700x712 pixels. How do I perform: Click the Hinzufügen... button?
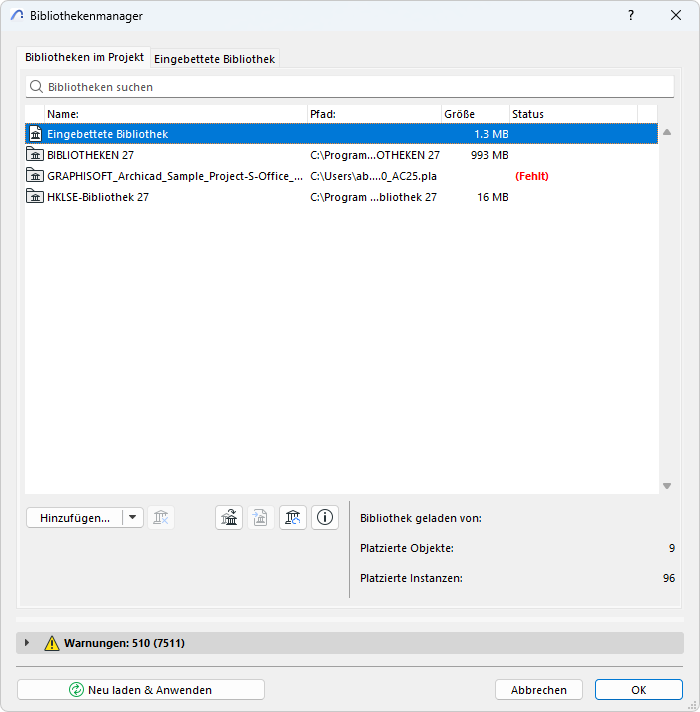(x=75, y=518)
